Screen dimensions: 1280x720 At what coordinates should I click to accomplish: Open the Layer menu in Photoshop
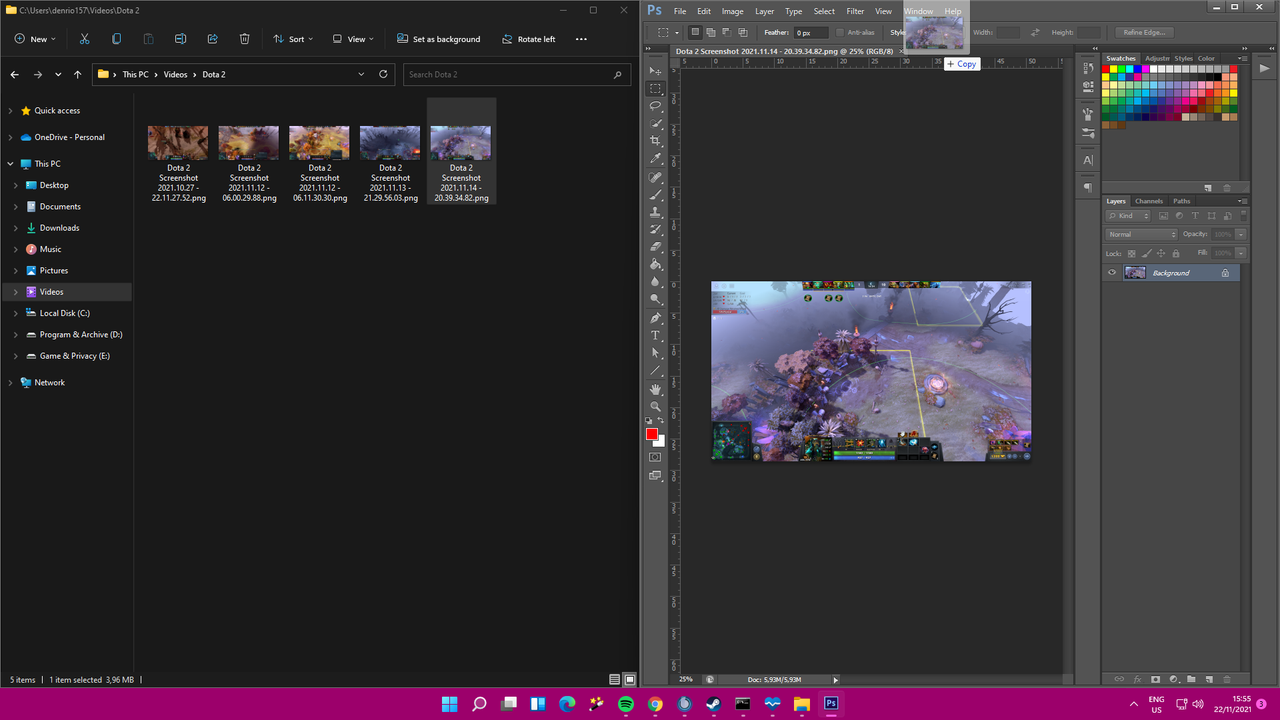pyautogui.click(x=764, y=11)
